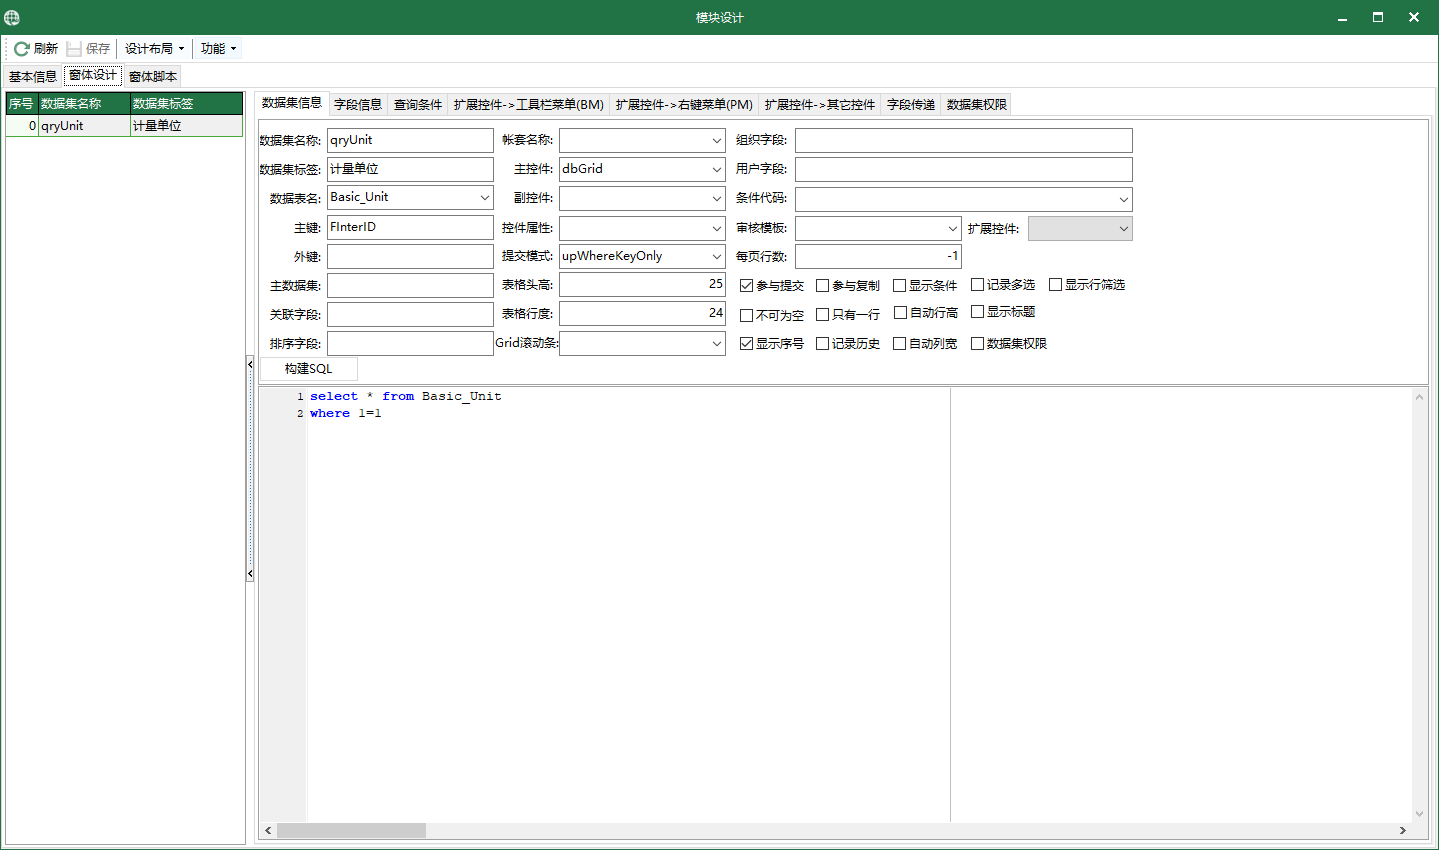This screenshot has height=850, width=1439.
Task: Open 设计布局 dropdown menu
Action: pyautogui.click(x=154, y=48)
